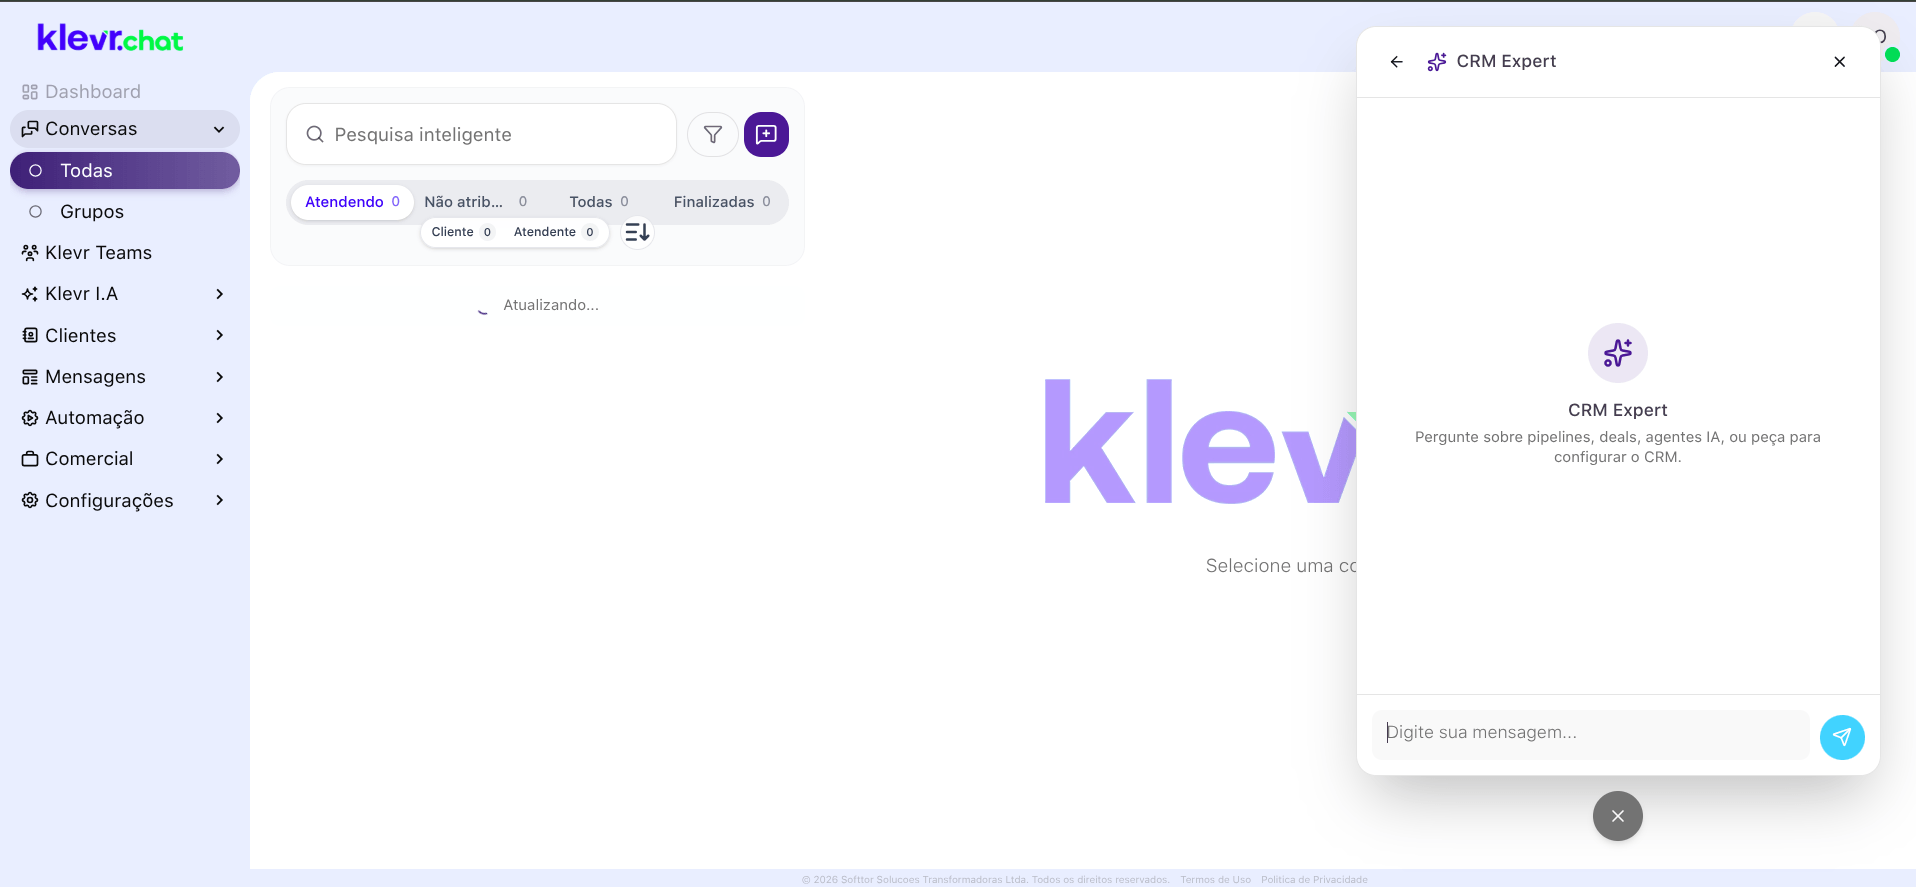
Task: Click the Dashboard grid icon
Action: pyautogui.click(x=30, y=92)
